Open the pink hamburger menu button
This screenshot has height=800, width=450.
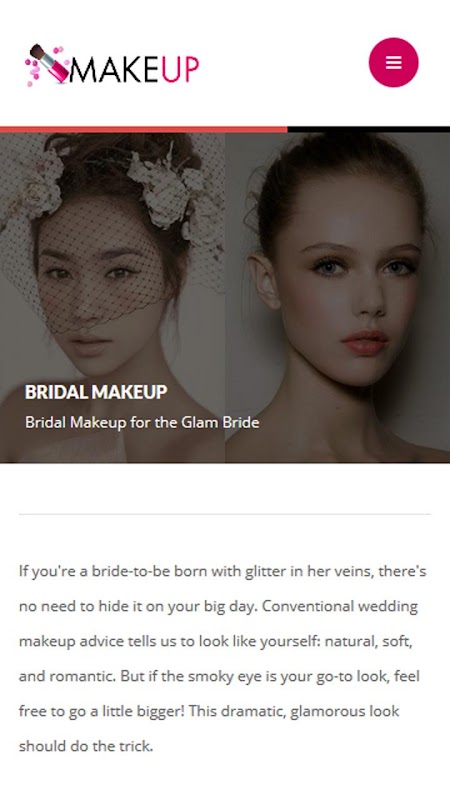click(x=393, y=62)
